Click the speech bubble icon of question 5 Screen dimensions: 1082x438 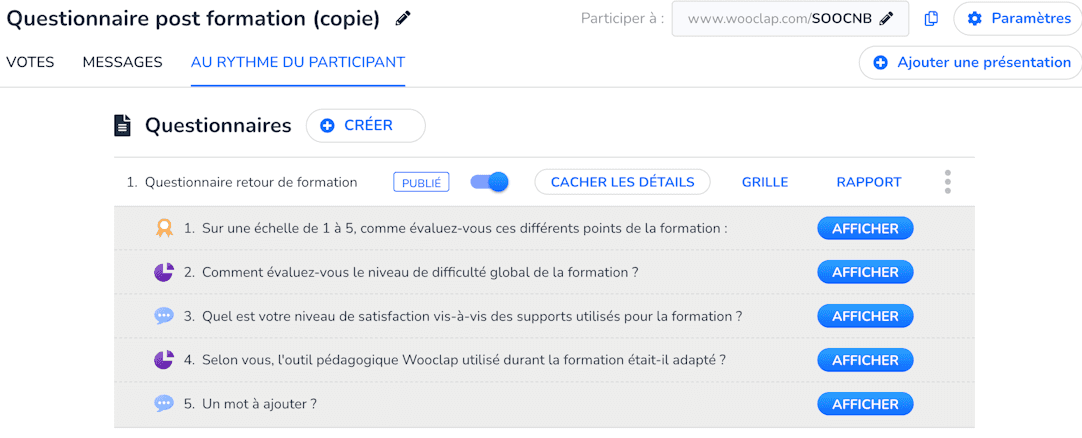(x=164, y=404)
